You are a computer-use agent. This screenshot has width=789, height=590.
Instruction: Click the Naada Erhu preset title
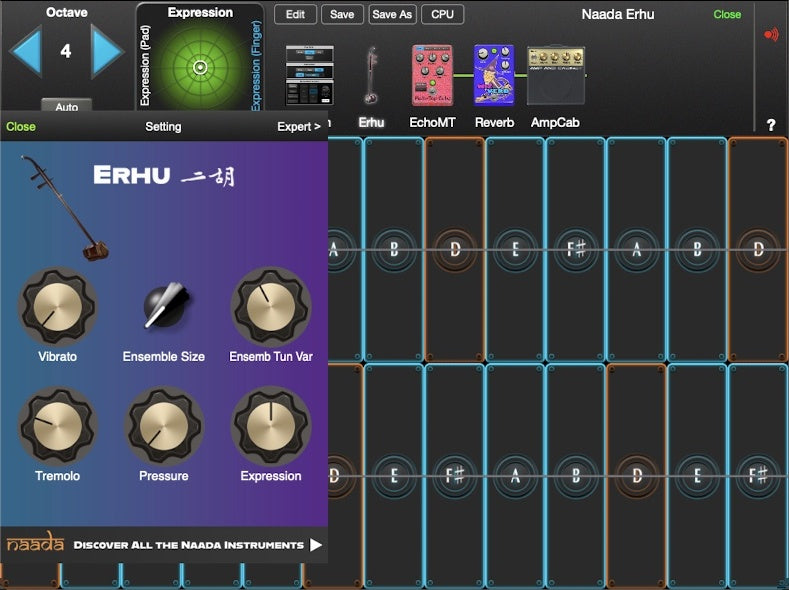click(618, 15)
